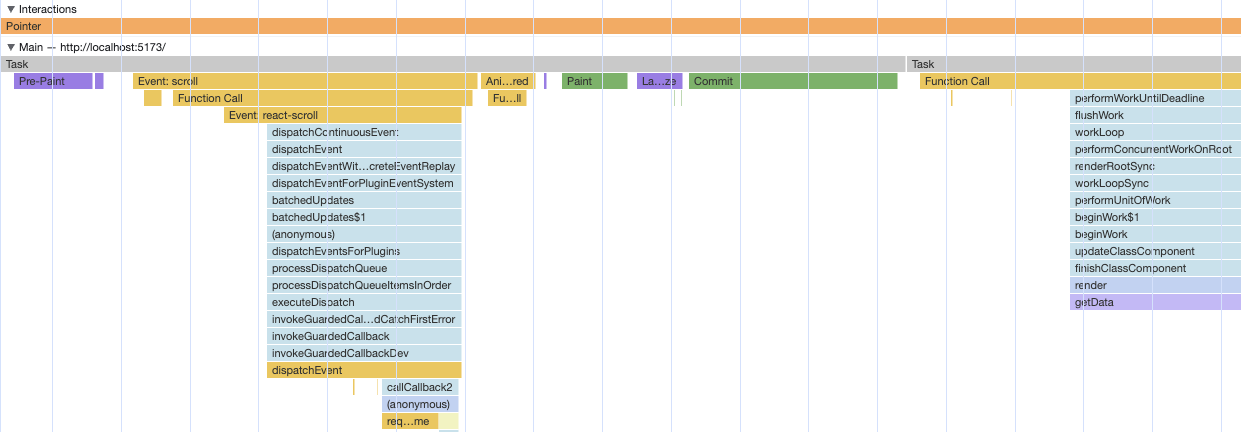
Task: Select (anonymous) frame below batchedUpdates$1
Action: [x=364, y=234]
